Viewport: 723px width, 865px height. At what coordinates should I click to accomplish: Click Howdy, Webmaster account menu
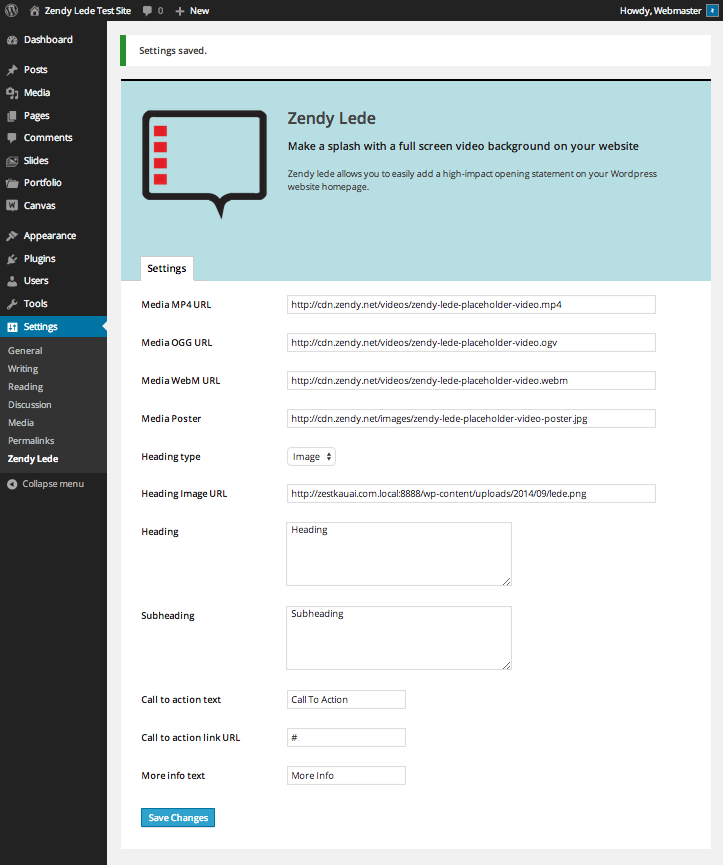661,11
